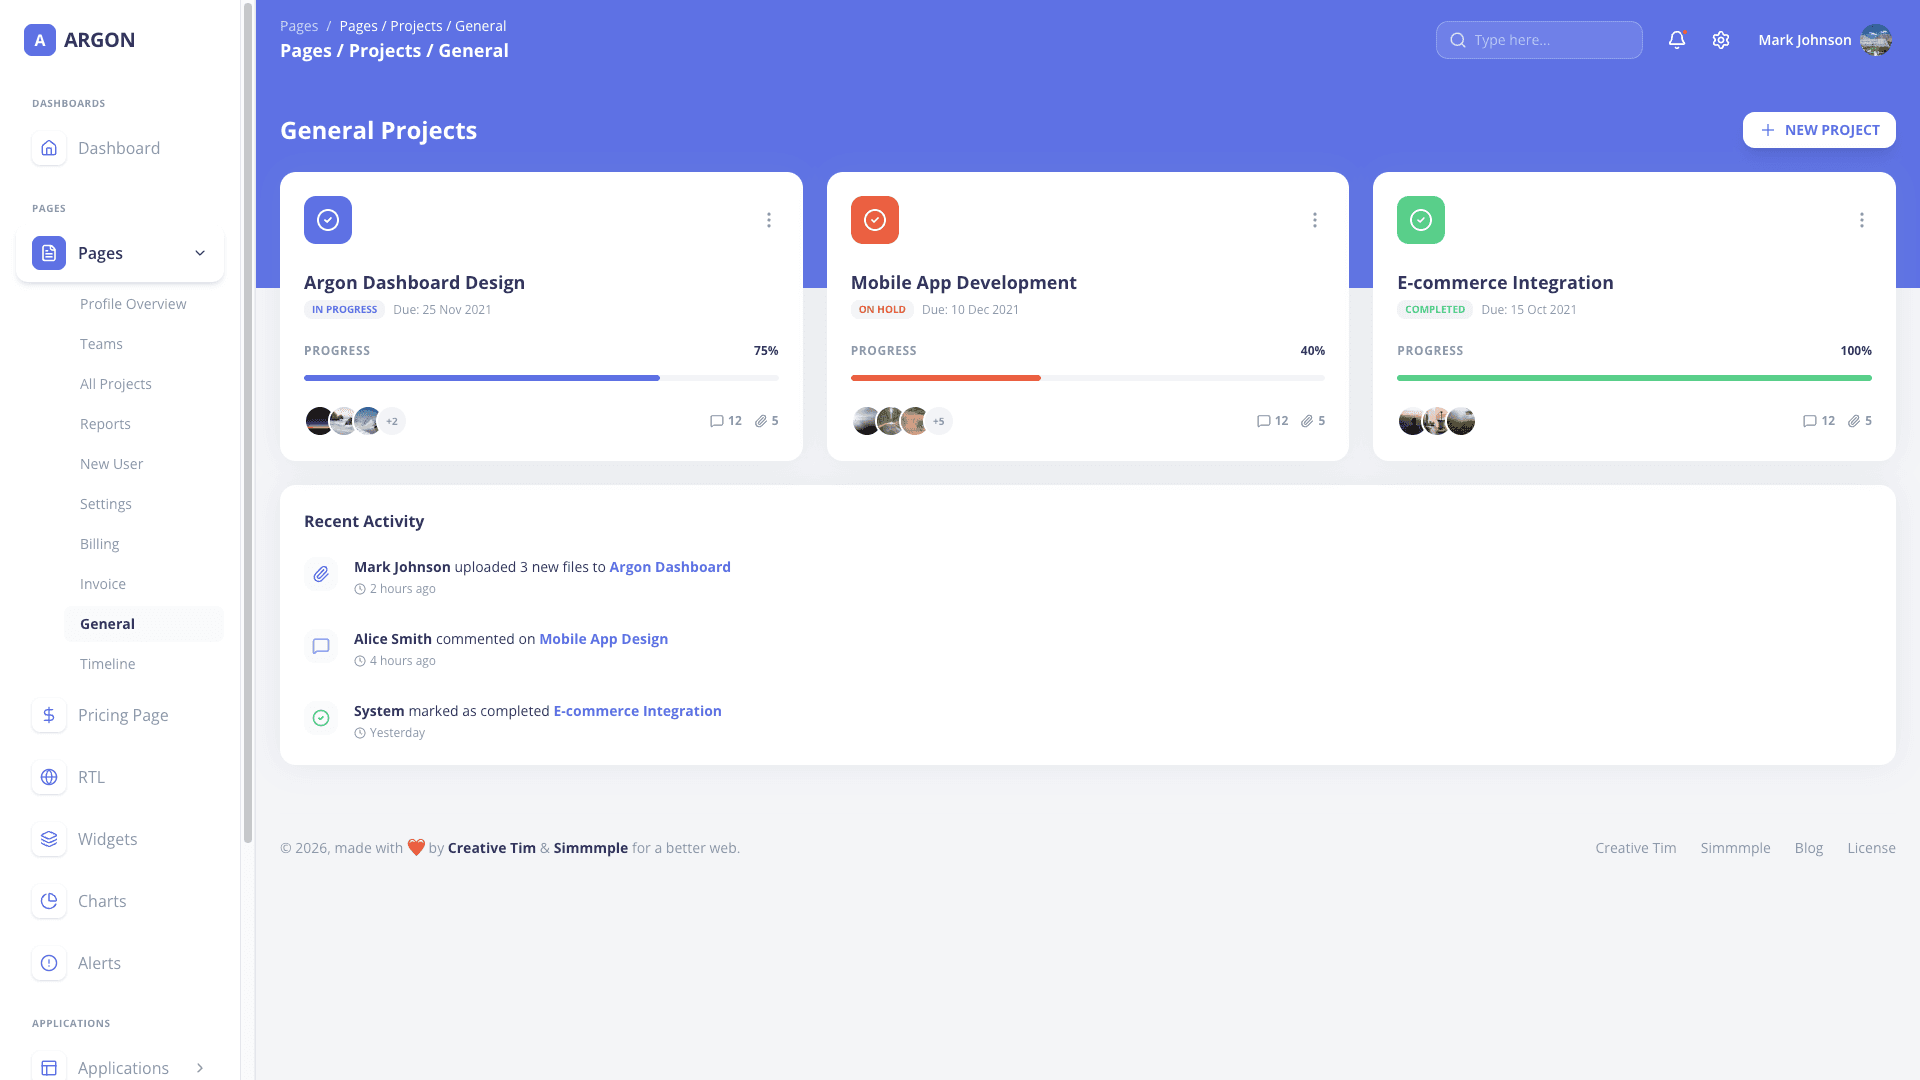The height and width of the screenshot is (1080, 1920).
Task: Select the Pricing Page sidebar icon
Action: (48, 715)
